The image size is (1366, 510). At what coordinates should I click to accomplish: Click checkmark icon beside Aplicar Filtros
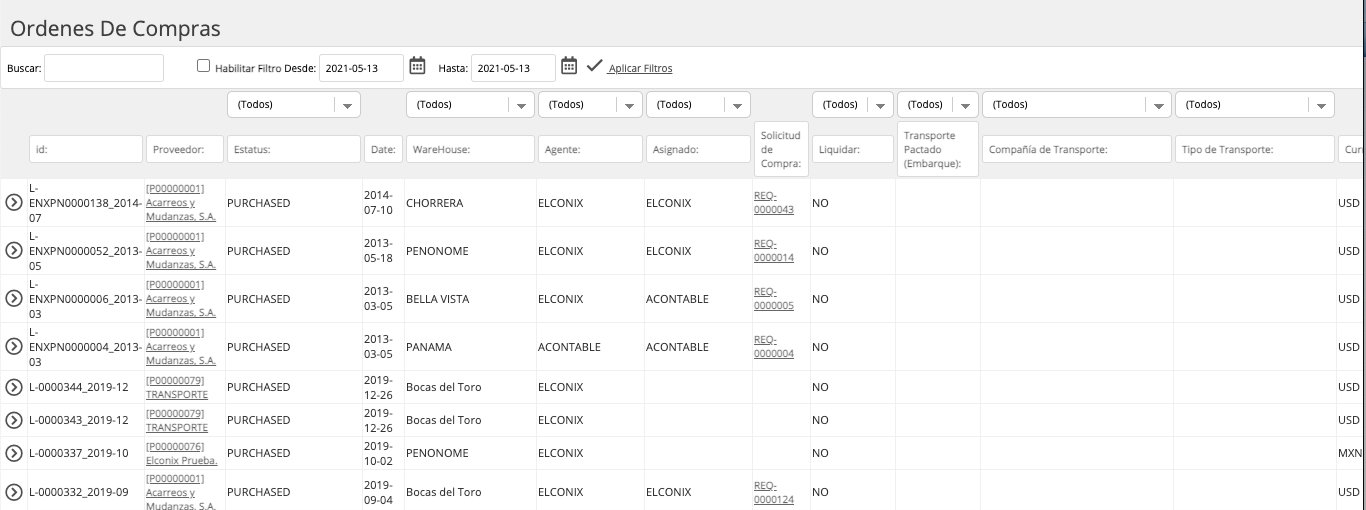[595, 66]
